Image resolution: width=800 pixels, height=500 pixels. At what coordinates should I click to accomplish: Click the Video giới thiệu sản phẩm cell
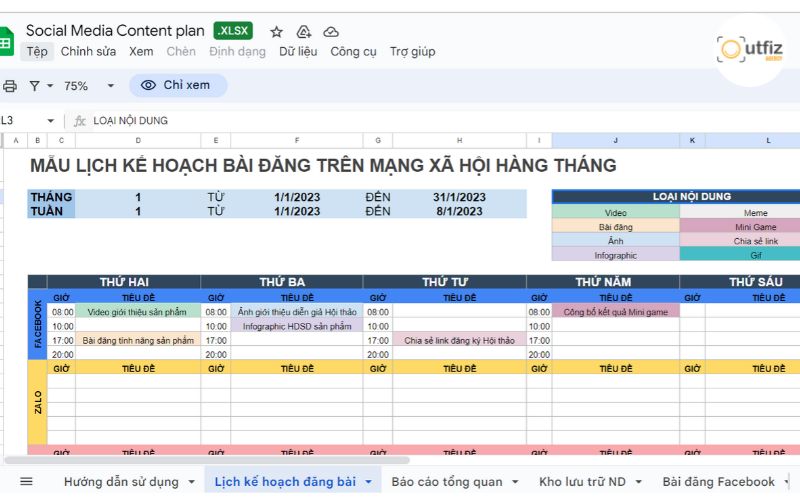(x=138, y=312)
